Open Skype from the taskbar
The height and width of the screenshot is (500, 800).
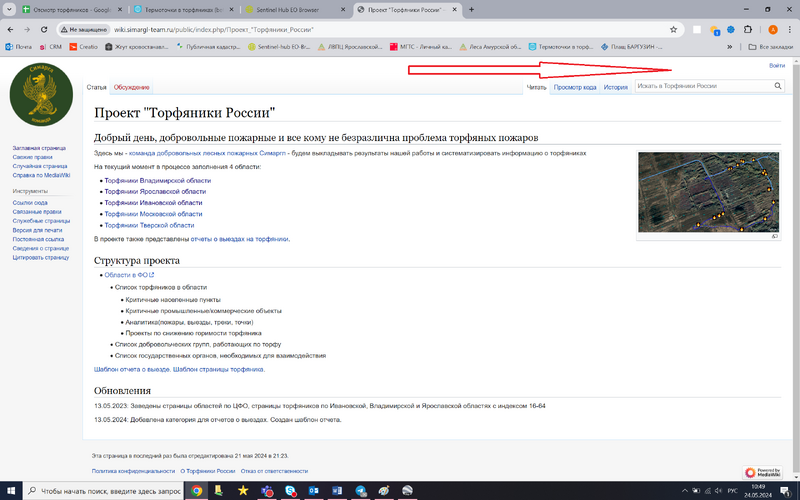pyautogui.click(x=290, y=490)
